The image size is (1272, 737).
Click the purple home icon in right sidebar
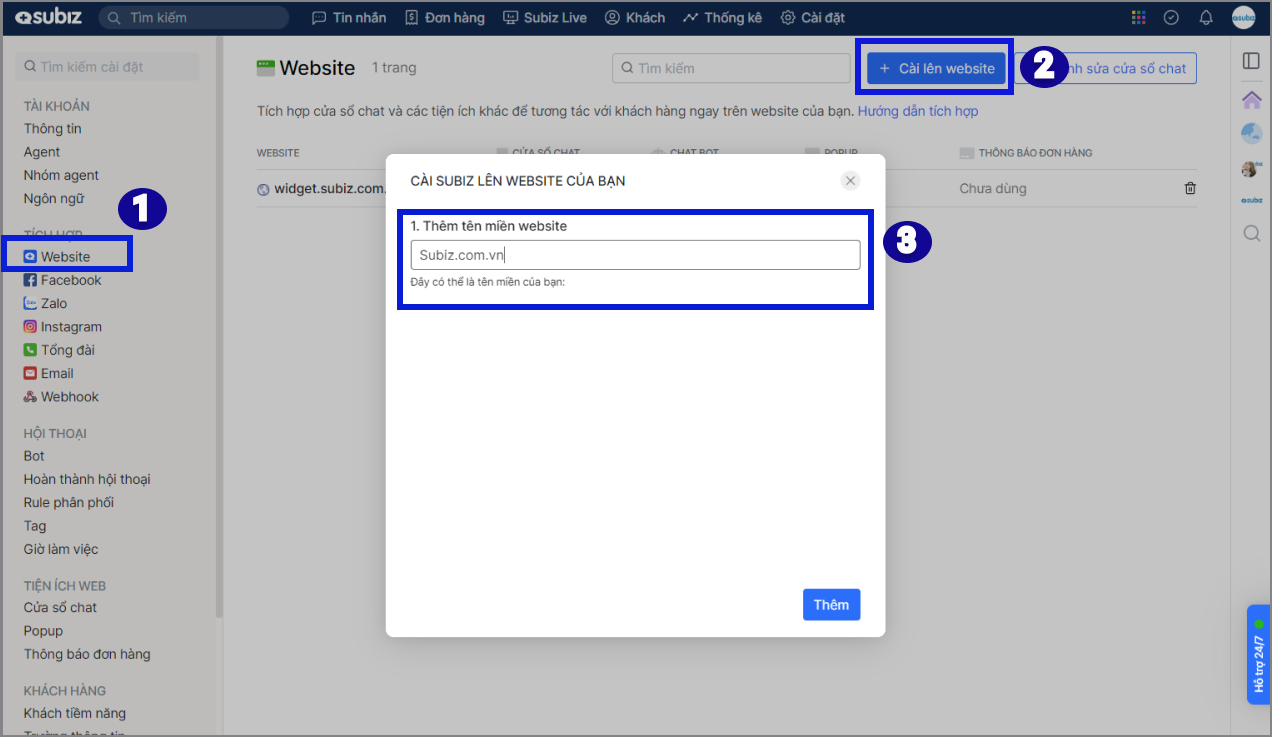click(1251, 100)
